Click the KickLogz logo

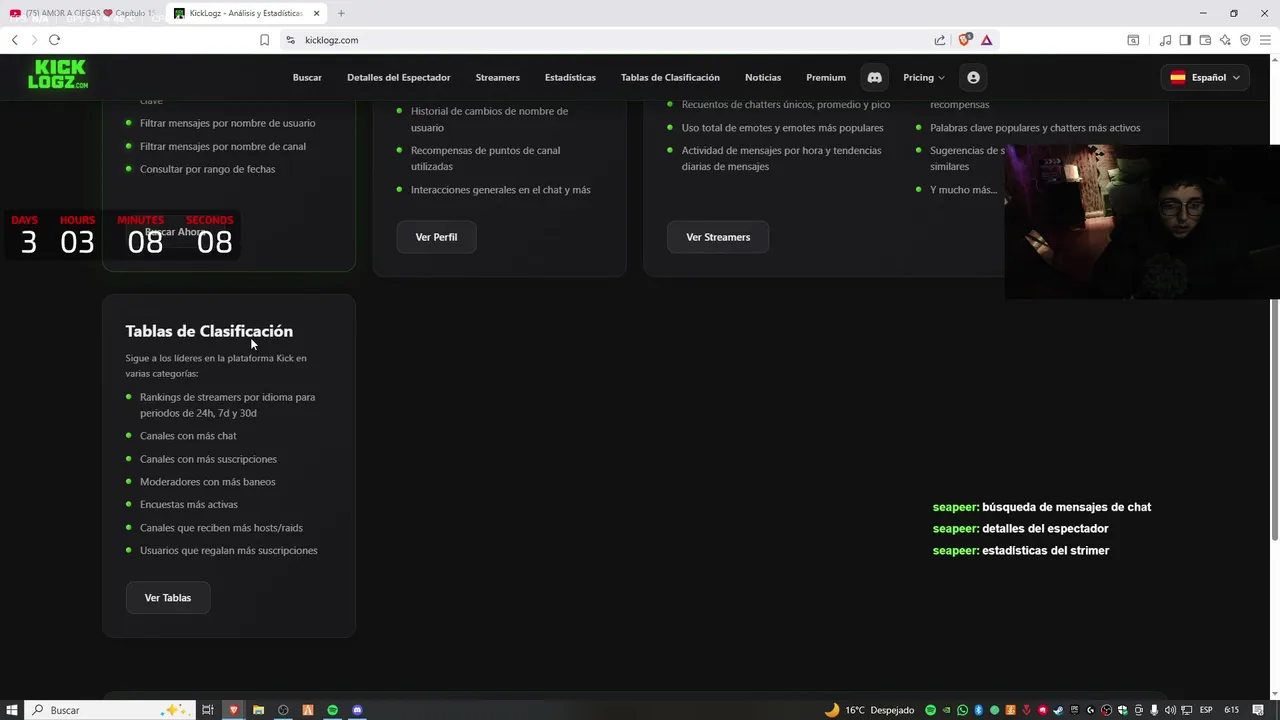click(57, 75)
